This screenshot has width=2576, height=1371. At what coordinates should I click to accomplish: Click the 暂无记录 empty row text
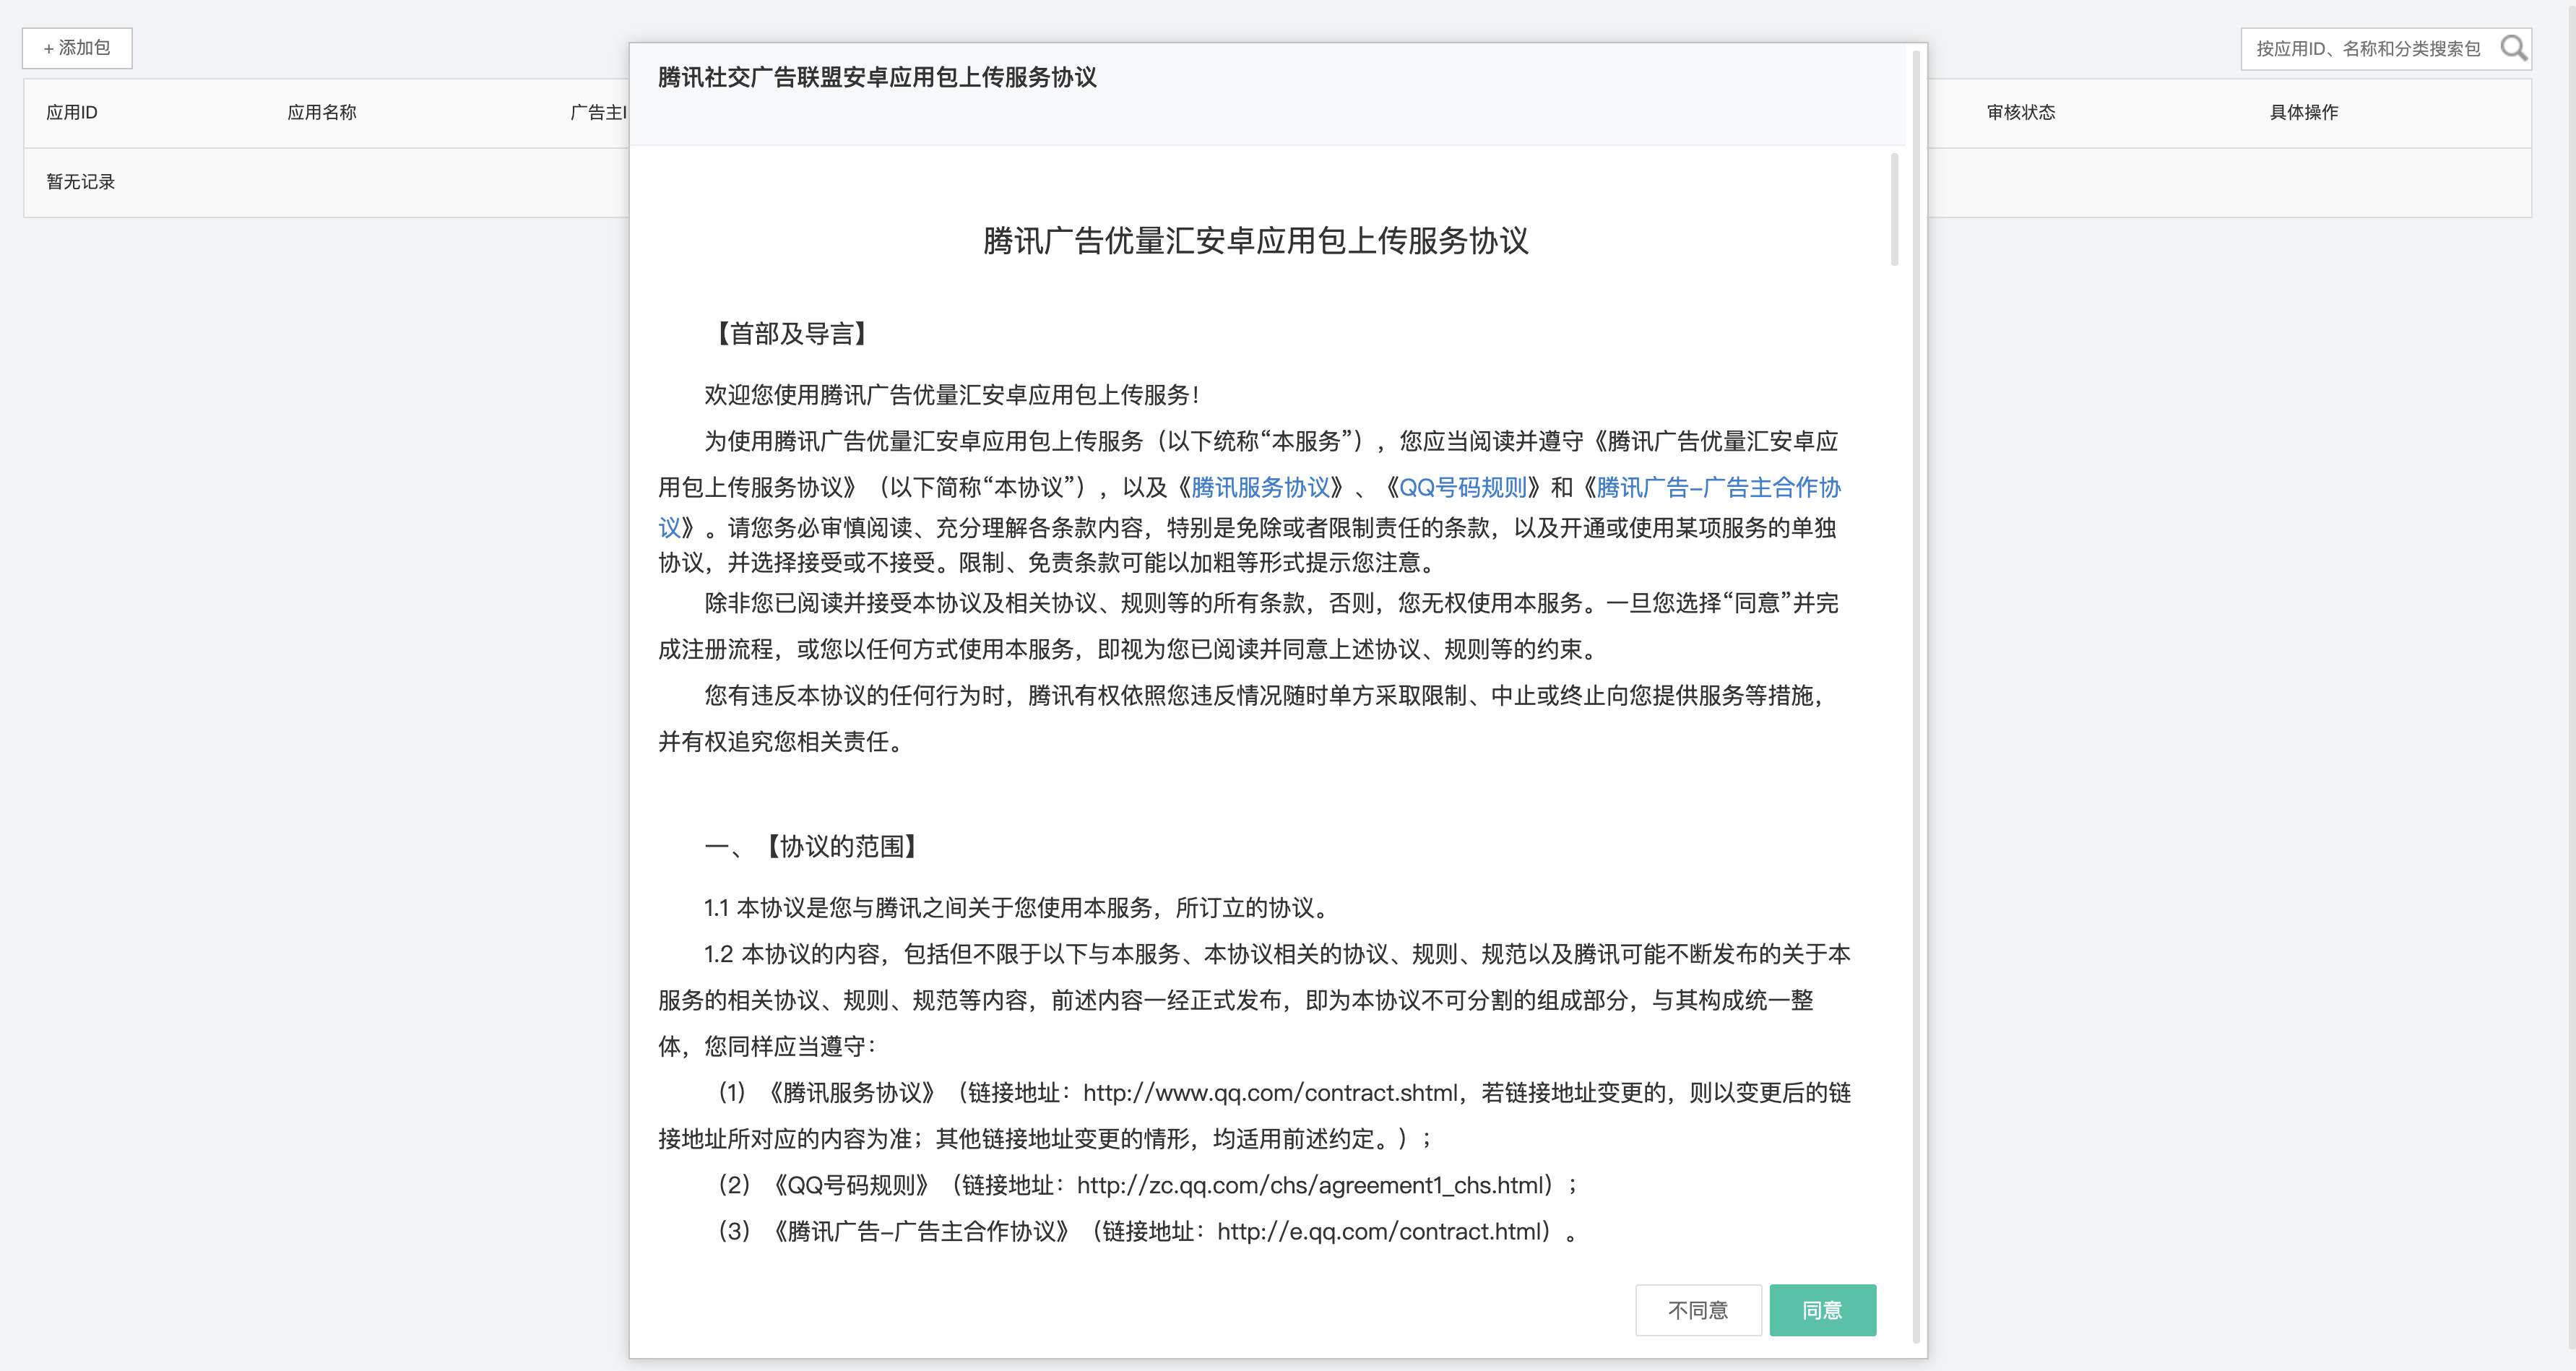pyautogui.click(x=81, y=182)
